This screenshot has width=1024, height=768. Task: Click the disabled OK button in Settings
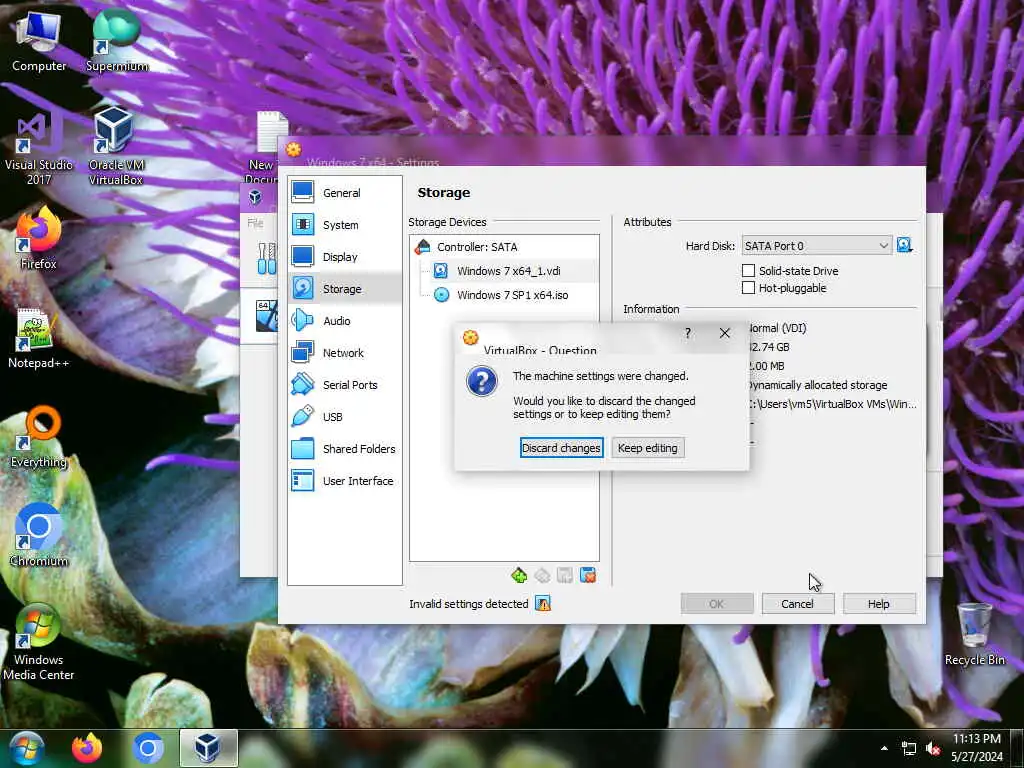pyautogui.click(x=716, y=603)
